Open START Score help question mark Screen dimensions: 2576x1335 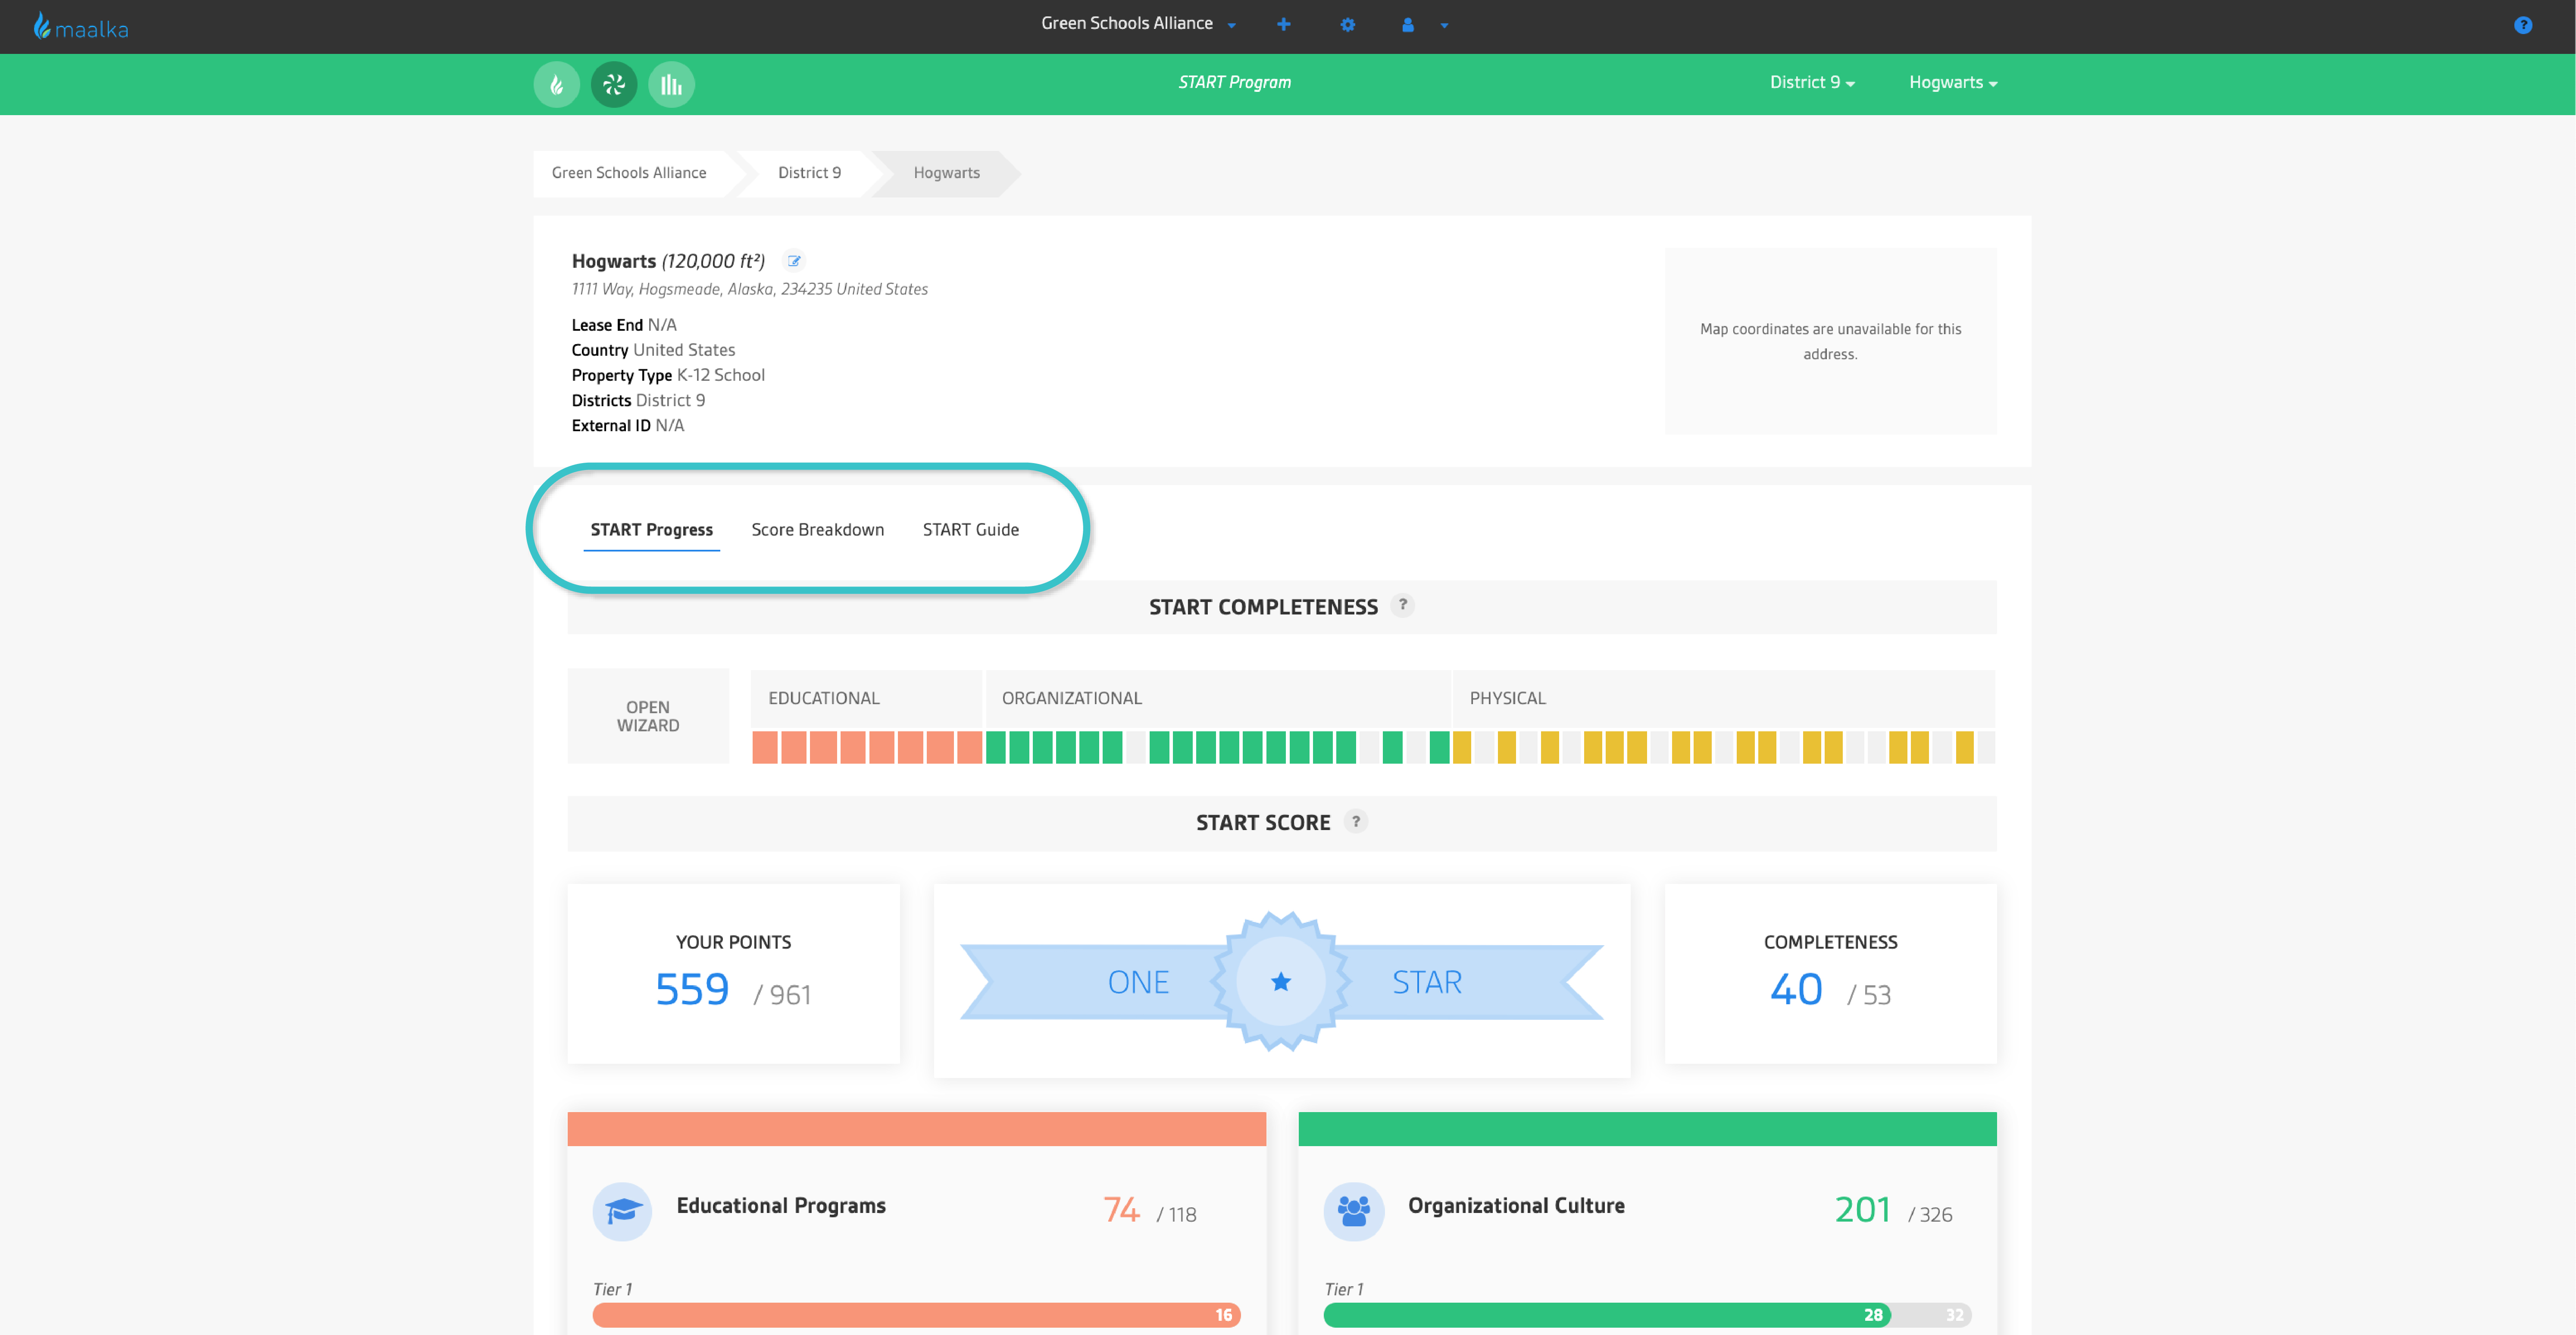tap(1356, 821)
